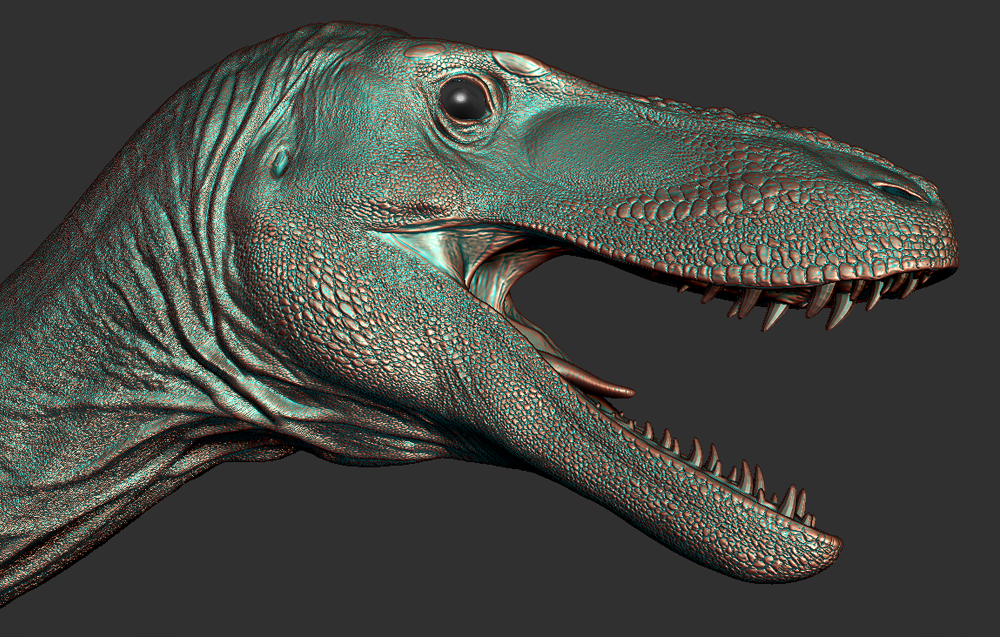Click the empty background below the neck
The width and height of the screenshot is (1000, 637).
point(300,570)
